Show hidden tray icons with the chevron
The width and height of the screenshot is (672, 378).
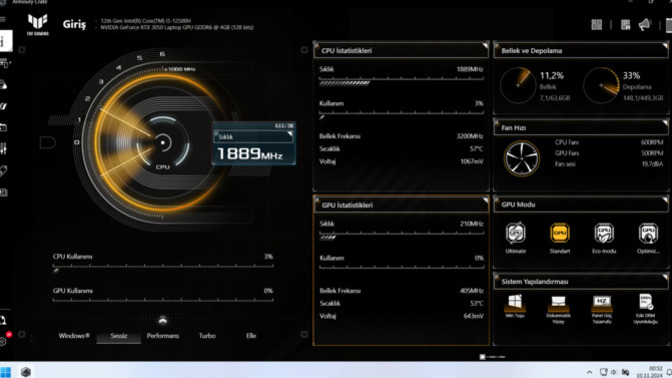click(x=589, y=372)
